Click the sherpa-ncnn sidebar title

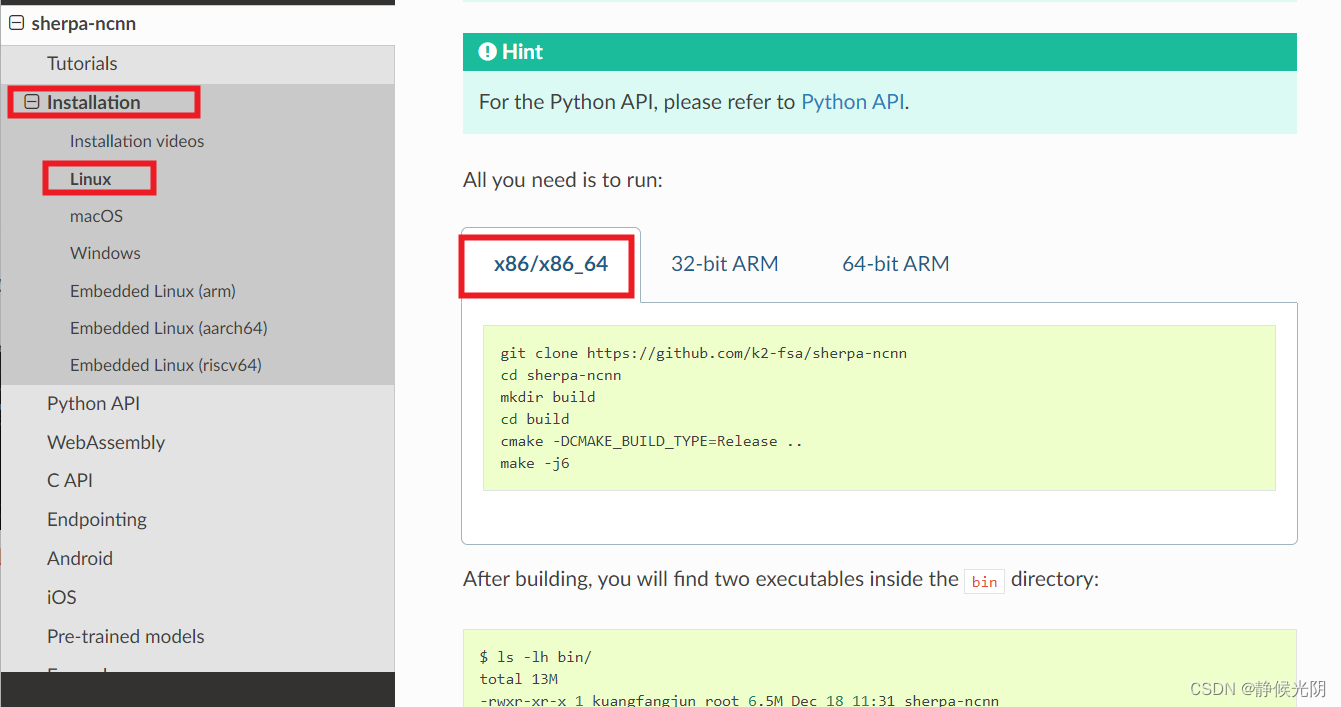point(84,23)
